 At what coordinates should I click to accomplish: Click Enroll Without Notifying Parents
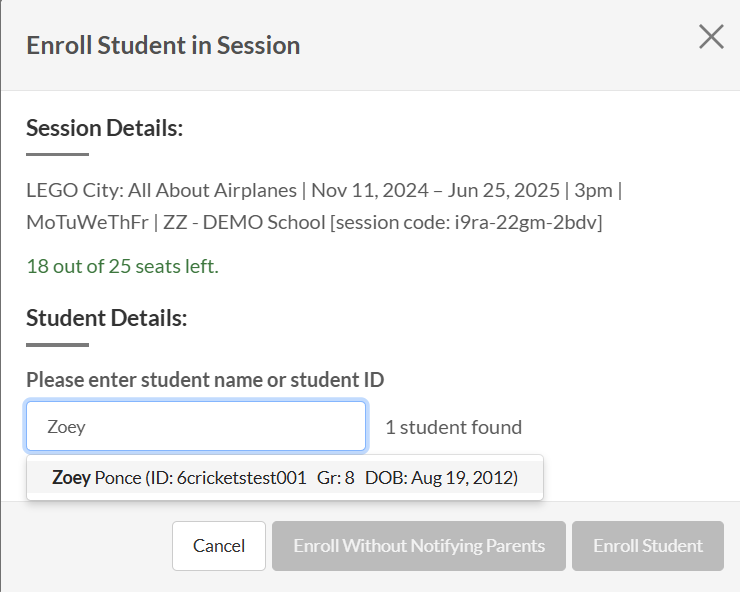coord(418,546)
